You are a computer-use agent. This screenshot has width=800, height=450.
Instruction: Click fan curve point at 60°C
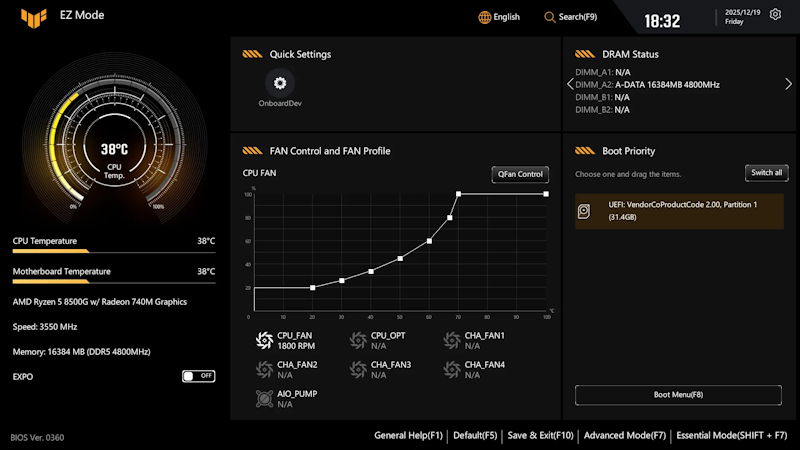click(x=429, y=241)
